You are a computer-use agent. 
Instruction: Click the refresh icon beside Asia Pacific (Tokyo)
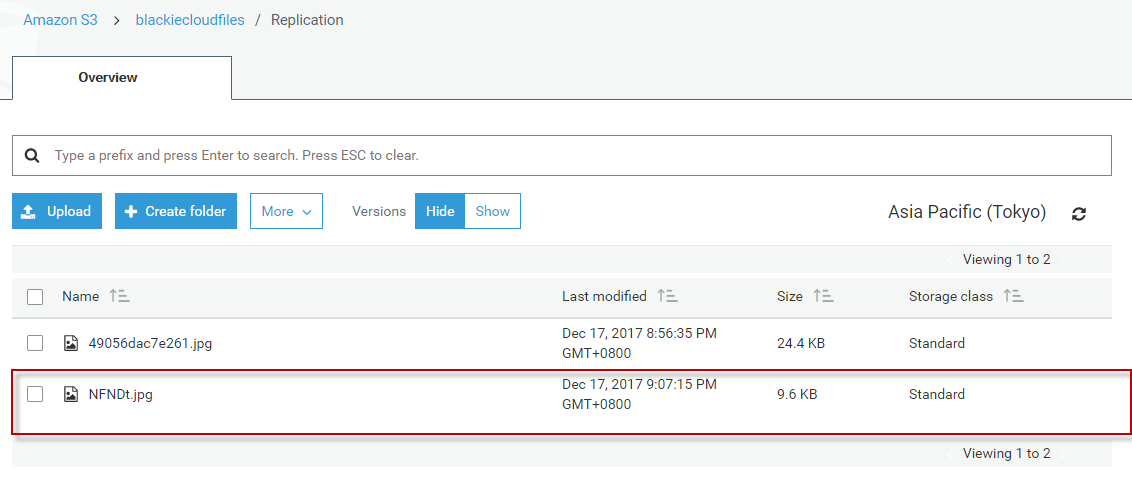1079,213
